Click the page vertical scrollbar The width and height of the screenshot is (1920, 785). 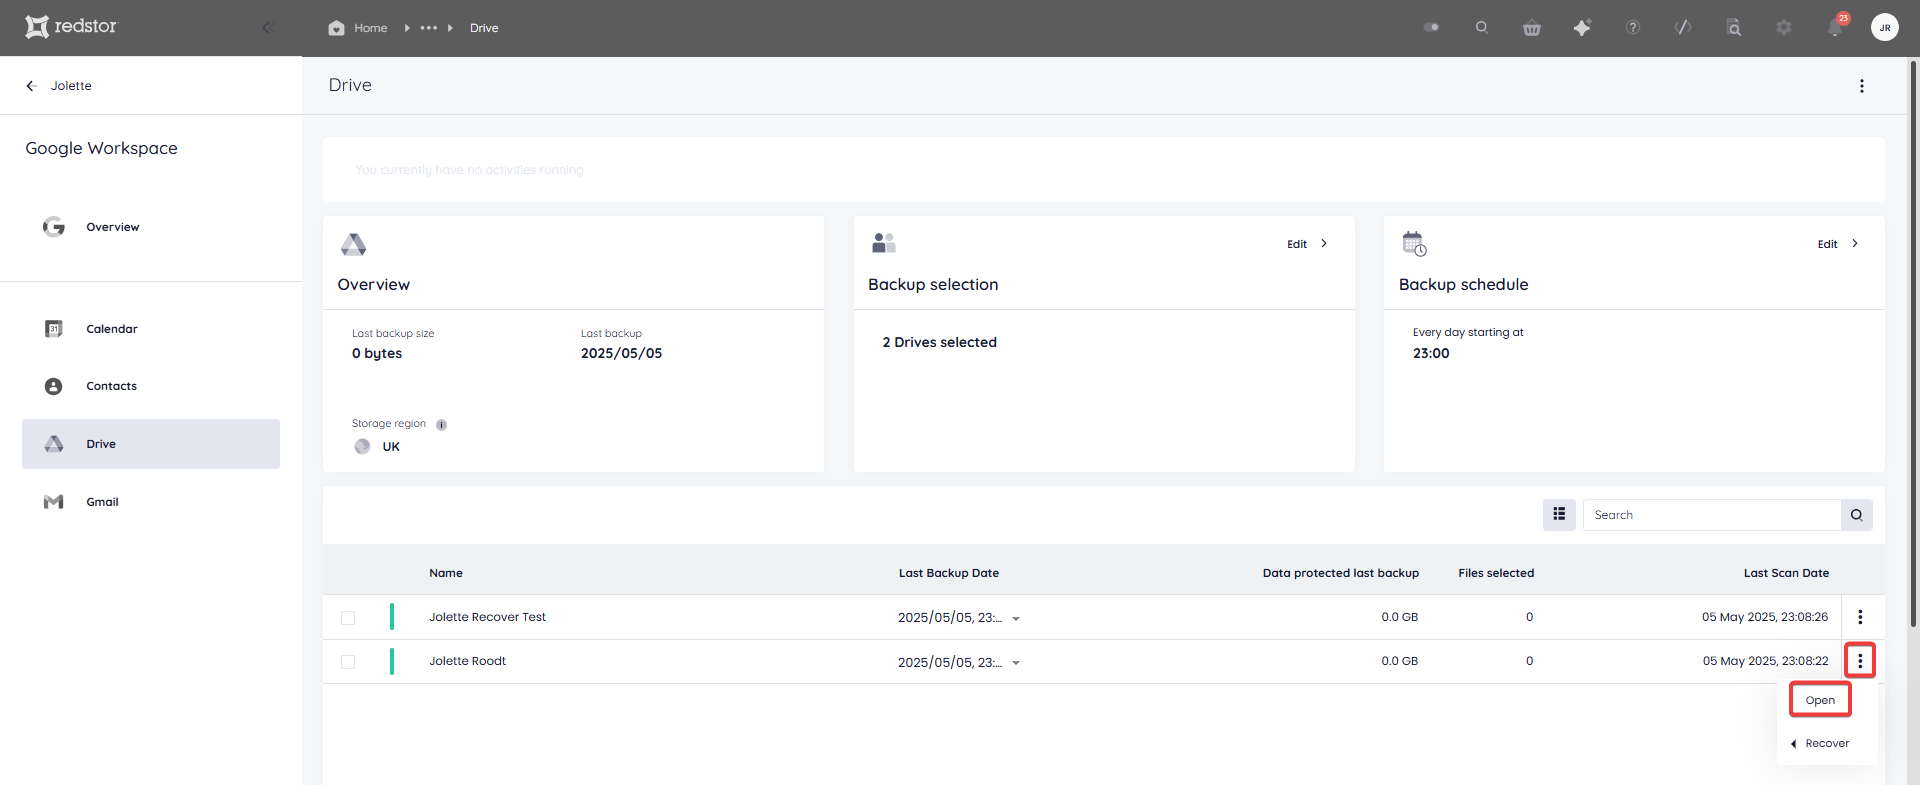click(1913, 342)
